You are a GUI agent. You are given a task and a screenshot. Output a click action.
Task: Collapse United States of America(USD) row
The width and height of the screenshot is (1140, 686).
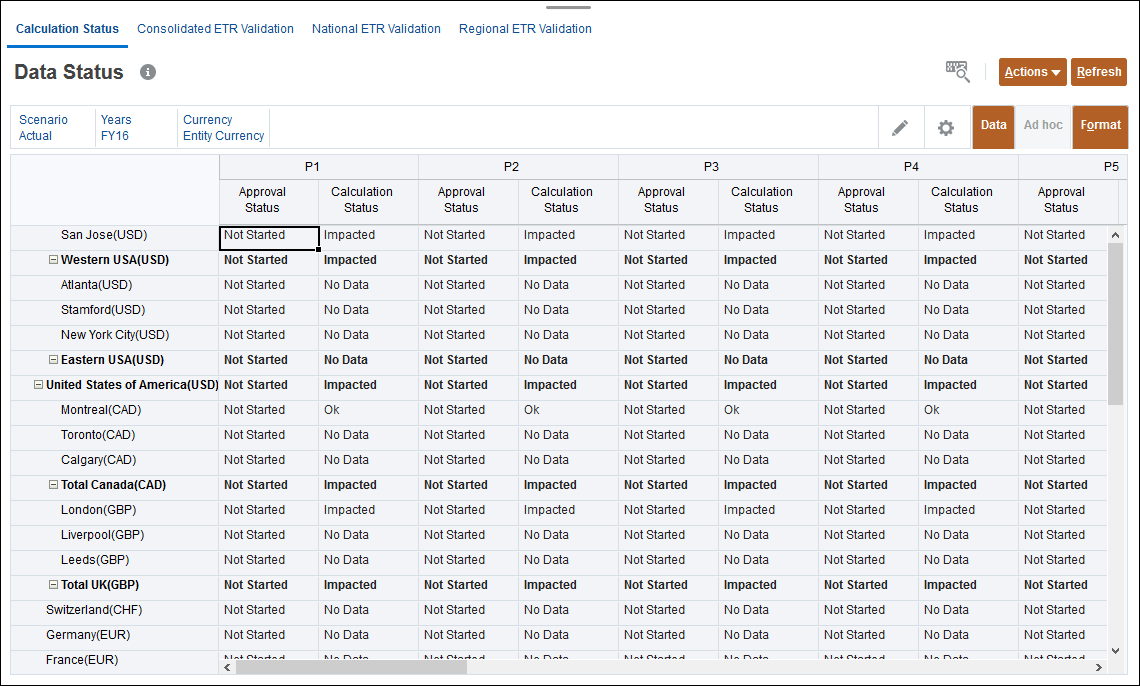pos(39,384)
